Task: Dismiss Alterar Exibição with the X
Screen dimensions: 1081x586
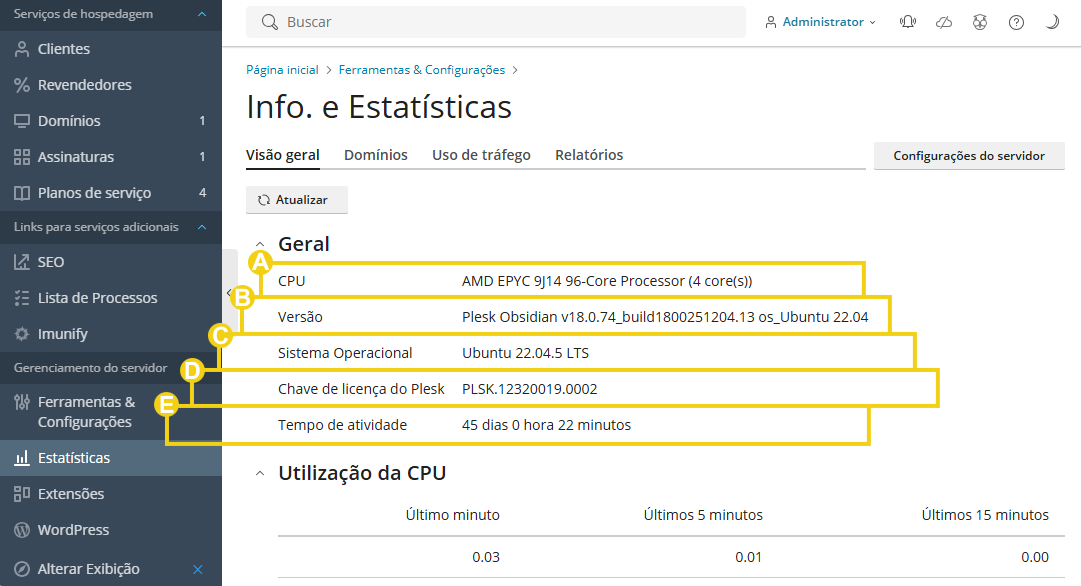Action: (198, 568)
